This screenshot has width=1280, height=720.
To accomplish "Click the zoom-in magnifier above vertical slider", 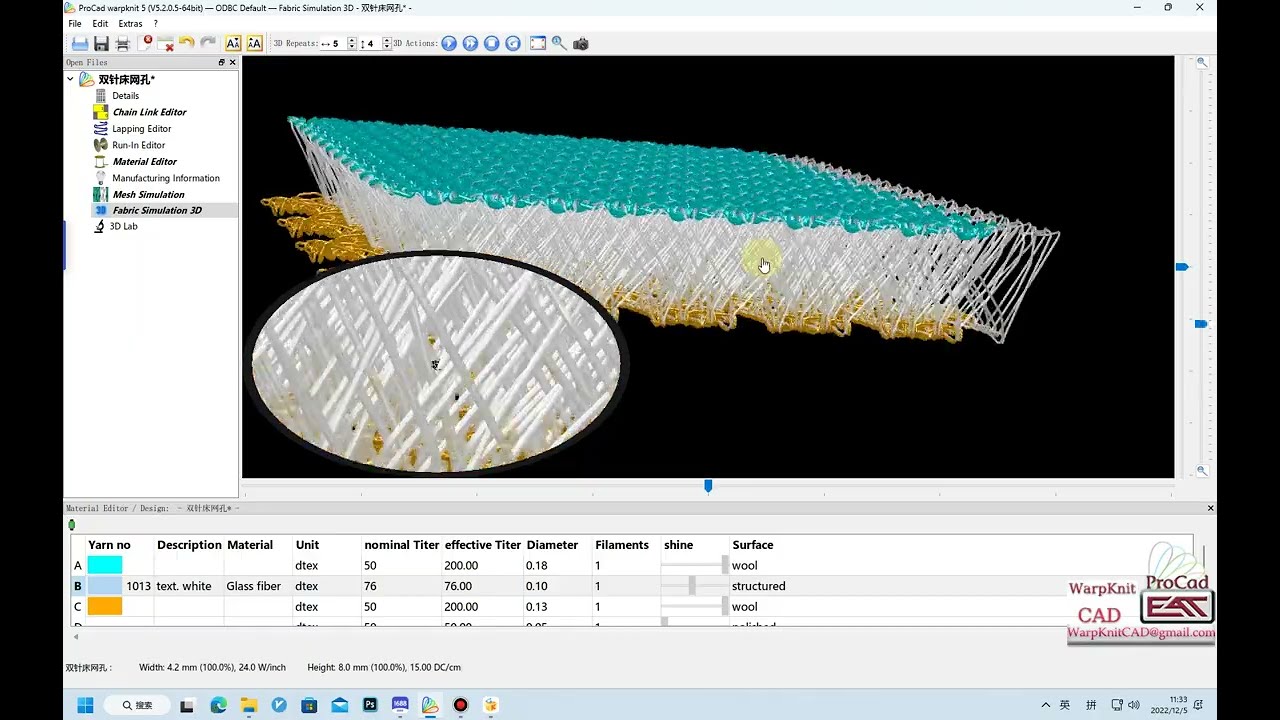I will click(1202, 62).
